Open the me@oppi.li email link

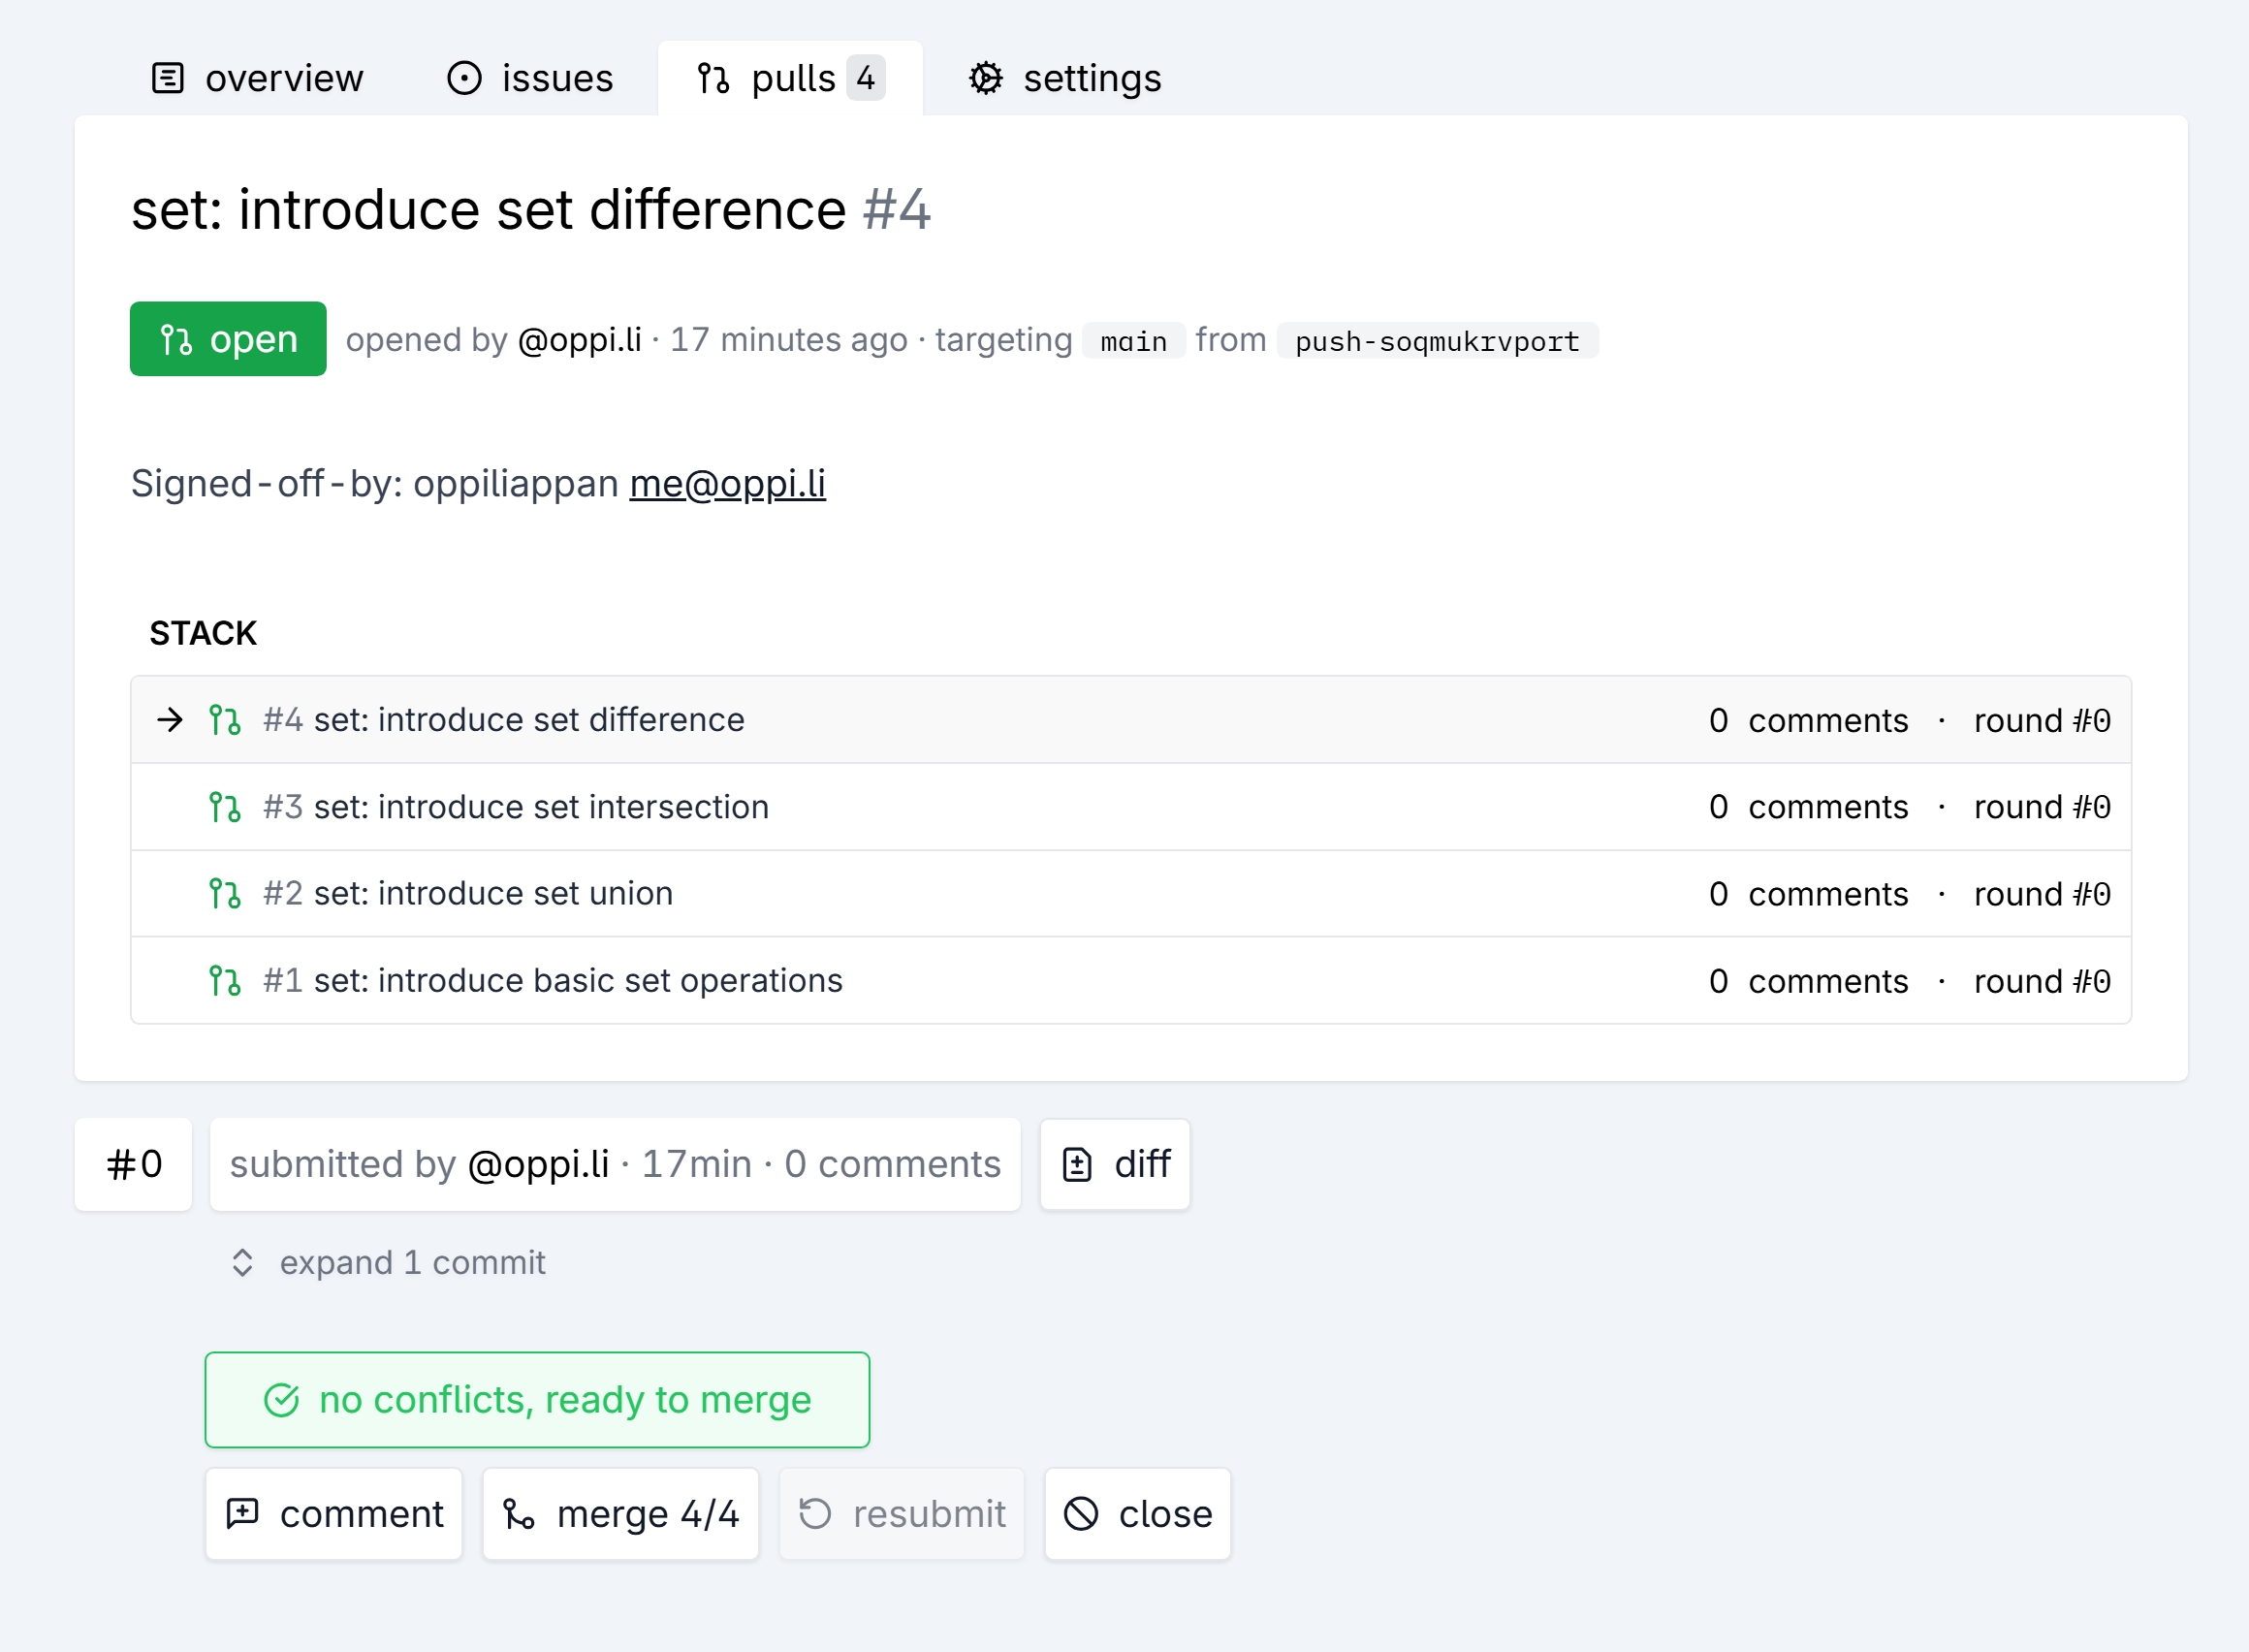click(727, 484)
